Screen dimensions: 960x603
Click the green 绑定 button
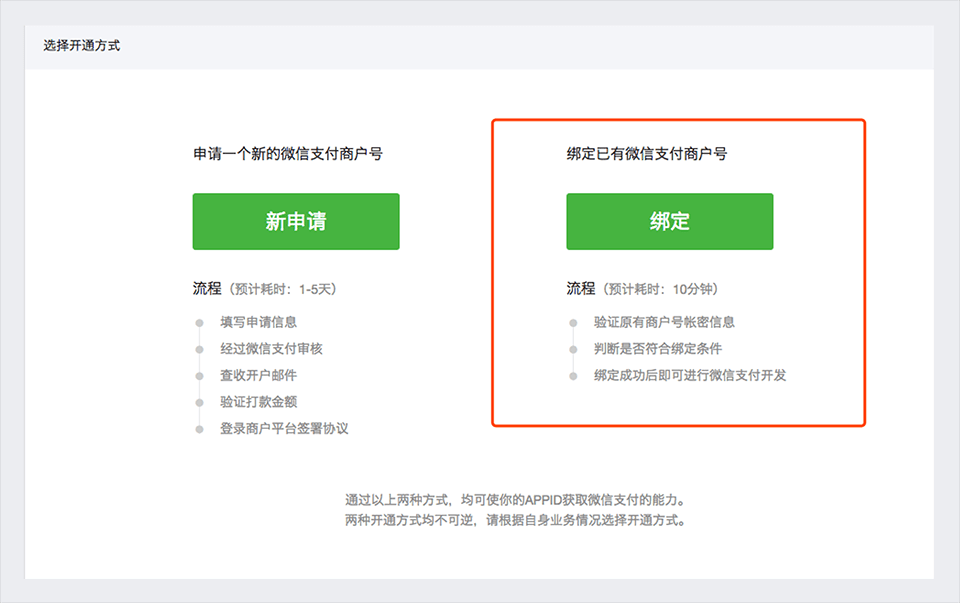pyautogui.click(x=670, y=222)
